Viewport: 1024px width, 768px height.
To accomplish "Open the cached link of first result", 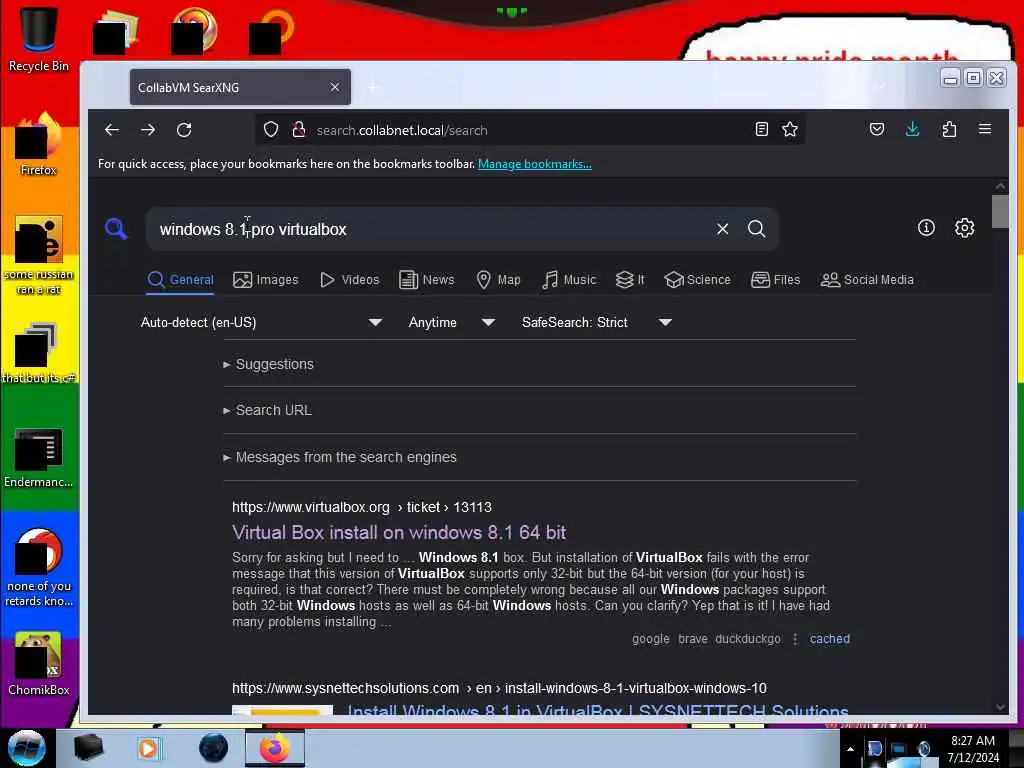I will click(x=829, y=639).
